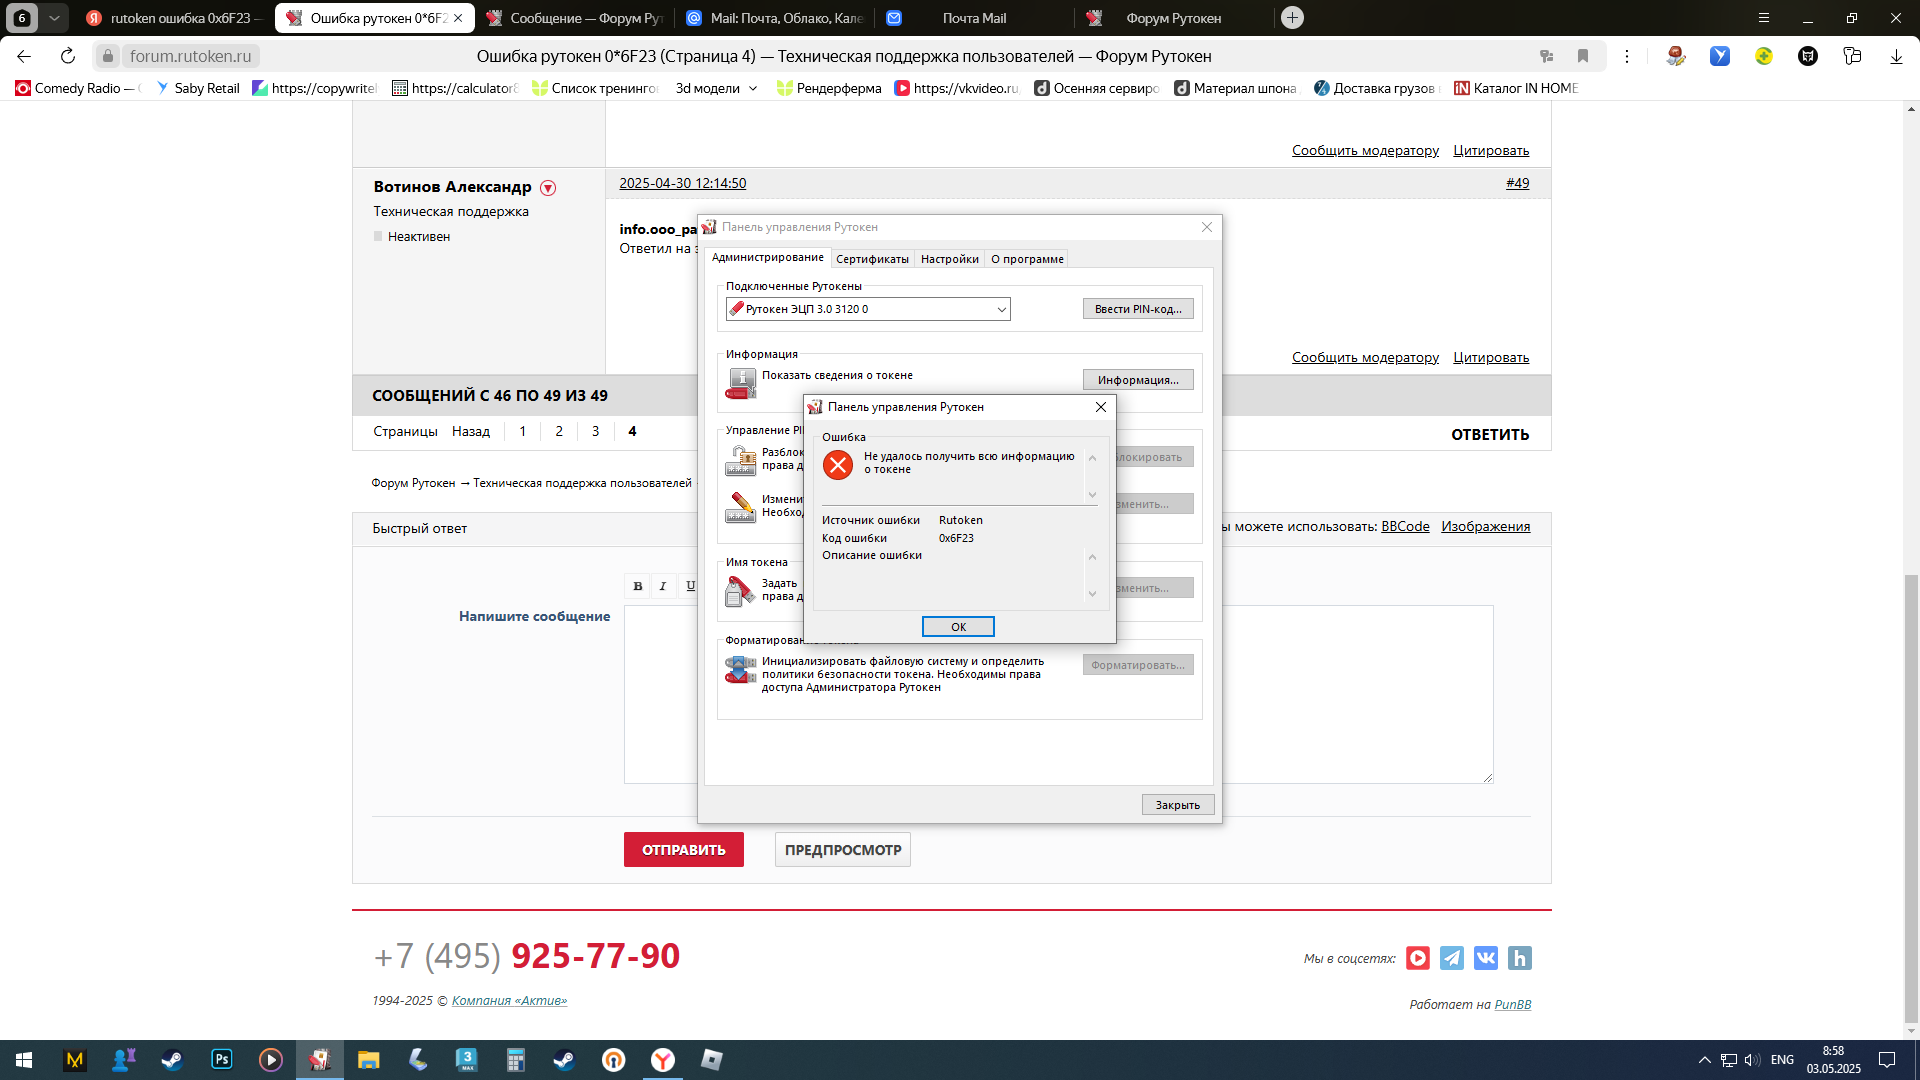Viewport: 1920px width, 1080px height.
Task: Click post timestamp 2025-04-30 12:14:50
Action: point(682,183)
